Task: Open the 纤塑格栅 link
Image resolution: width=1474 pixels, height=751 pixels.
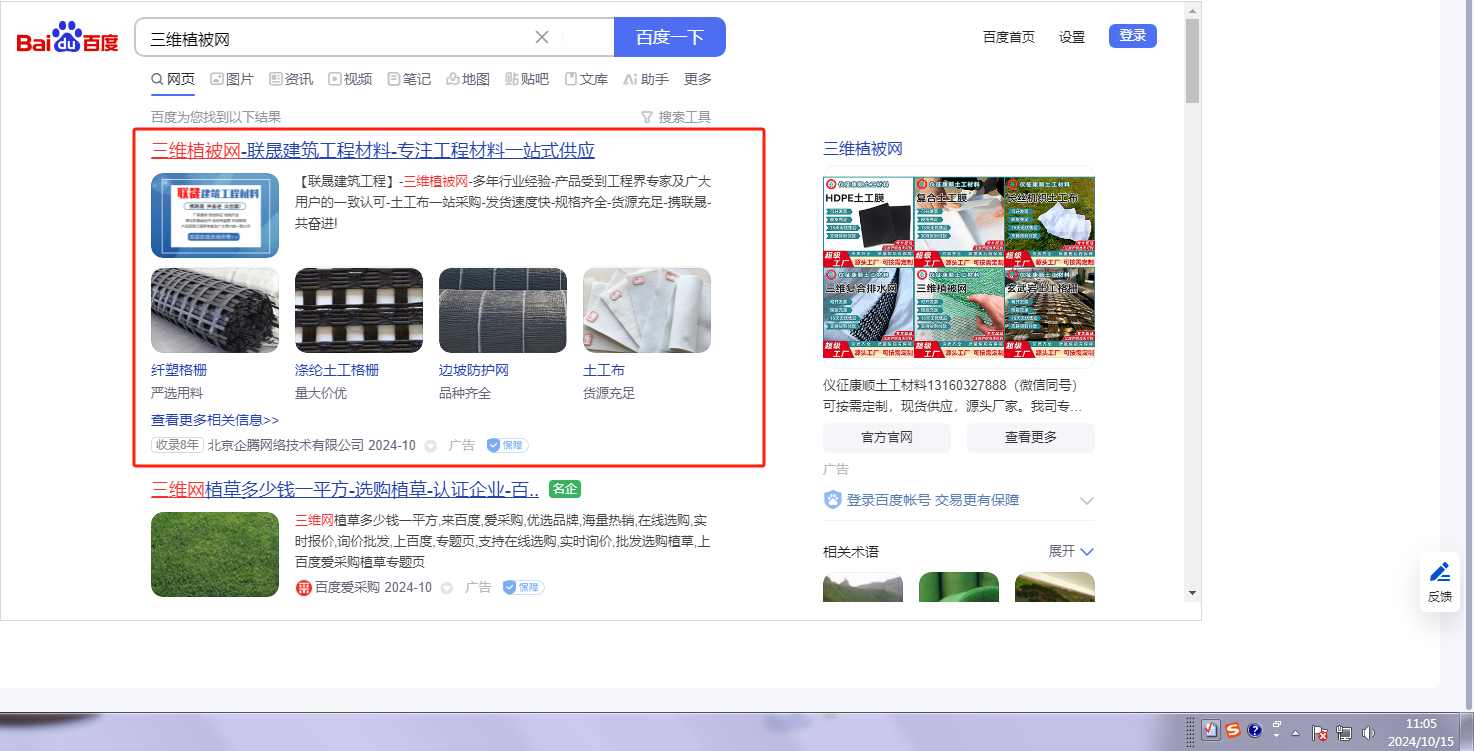Action: pyautogui.click(x=179, y=370)
